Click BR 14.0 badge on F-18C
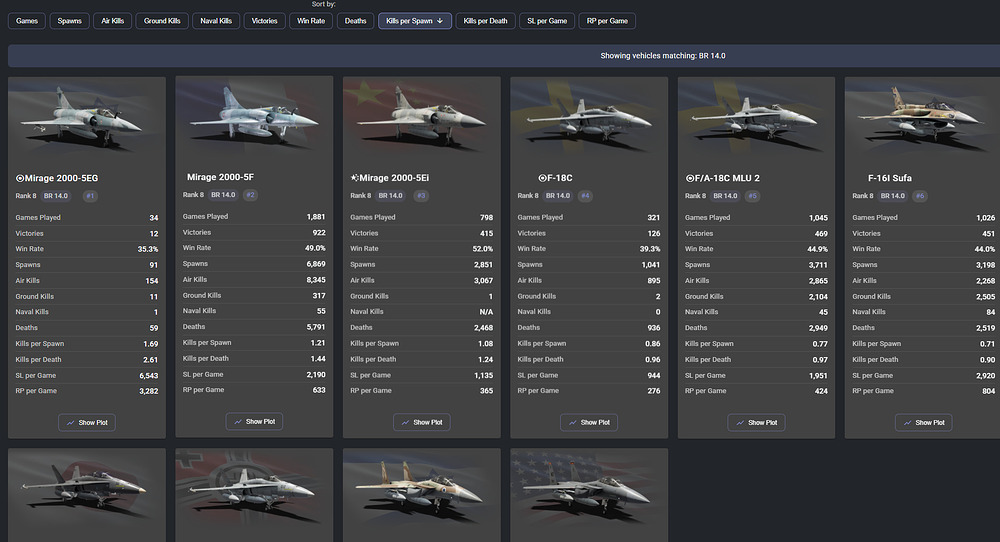The image size is (1000, 542). coord(558,196)
